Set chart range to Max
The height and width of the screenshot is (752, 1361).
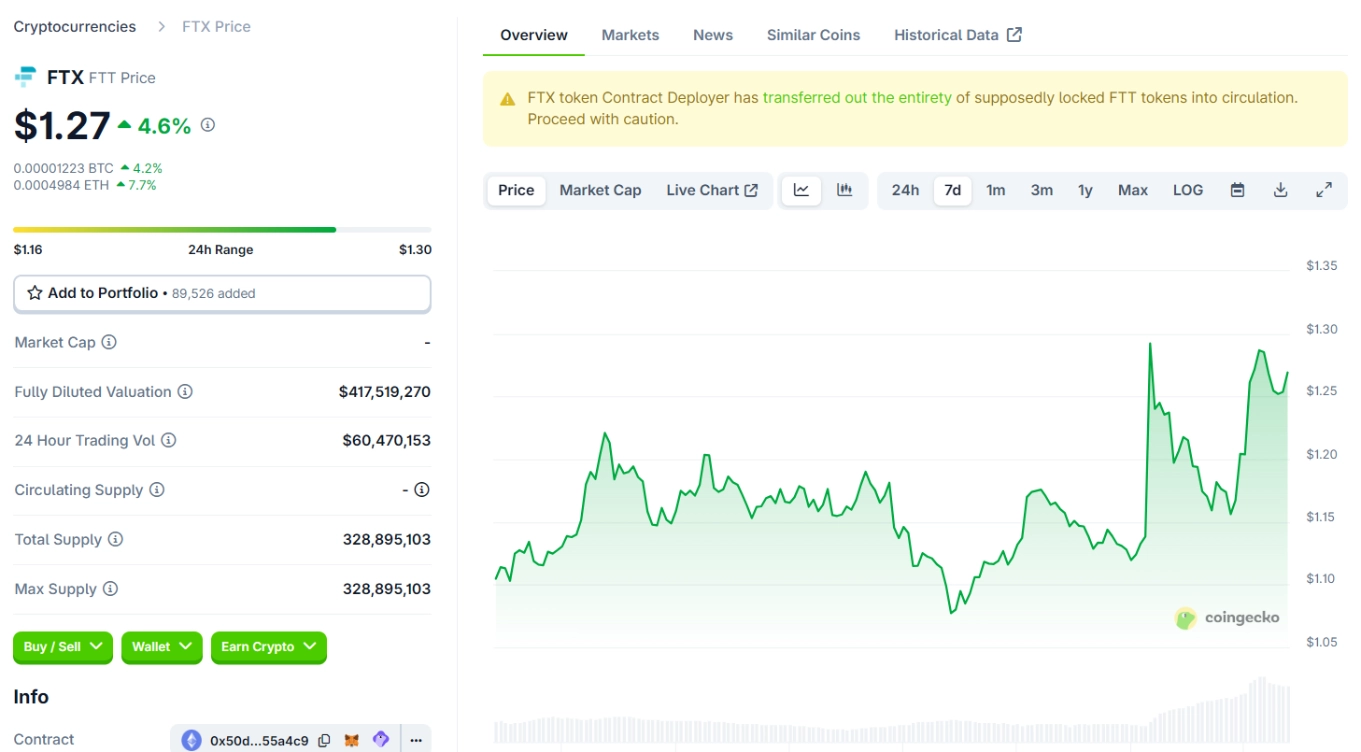[1132, 190]
